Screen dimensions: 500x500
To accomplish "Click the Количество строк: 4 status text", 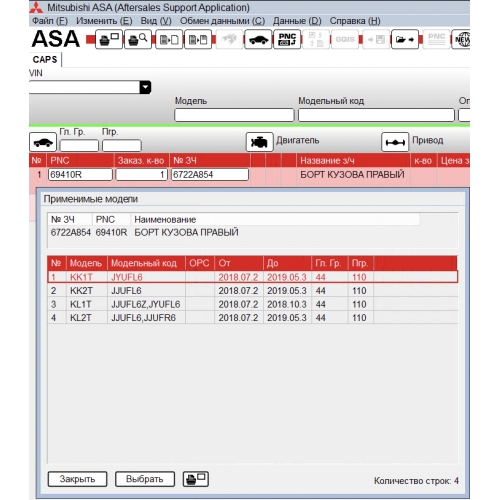I will tap(416, 481).
